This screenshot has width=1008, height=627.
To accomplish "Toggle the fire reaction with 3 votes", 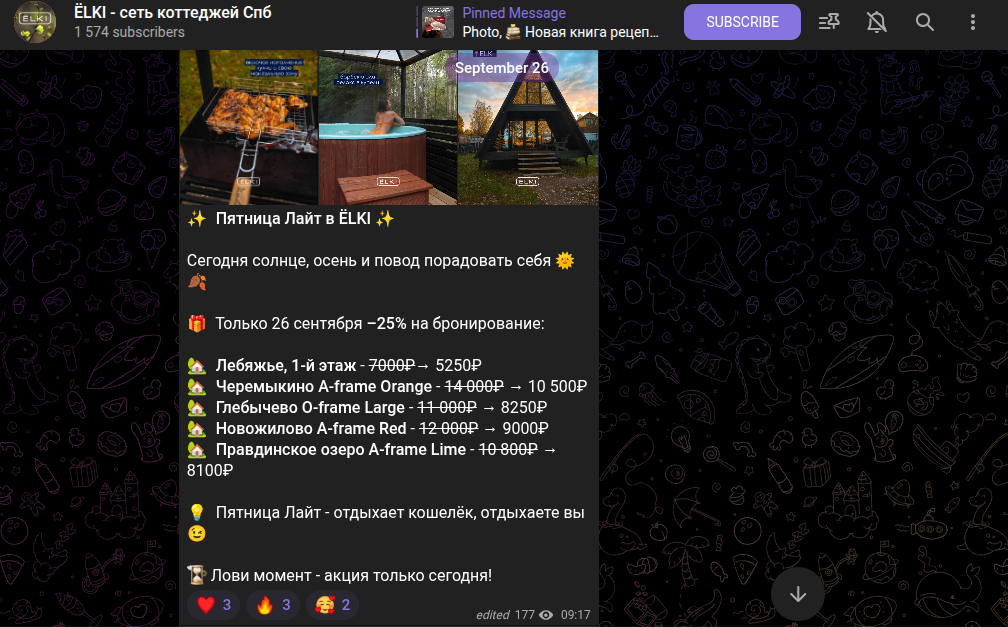I will (273, 604).
